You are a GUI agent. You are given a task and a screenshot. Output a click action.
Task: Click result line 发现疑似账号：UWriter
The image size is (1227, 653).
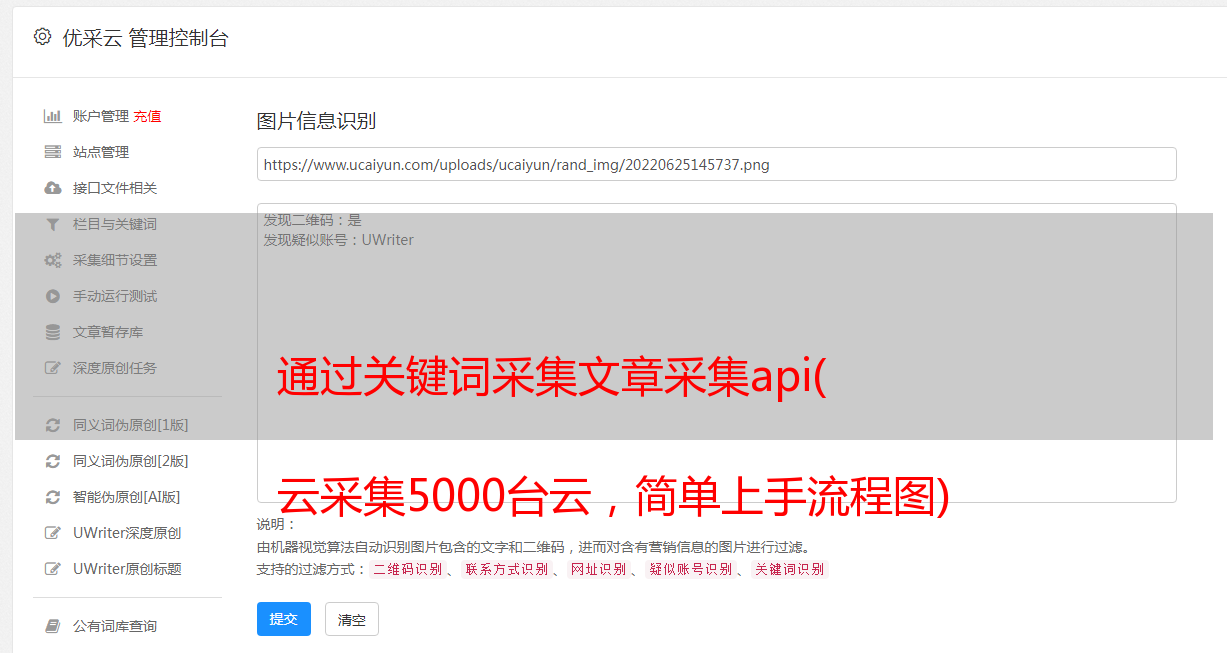pos(338,240)
